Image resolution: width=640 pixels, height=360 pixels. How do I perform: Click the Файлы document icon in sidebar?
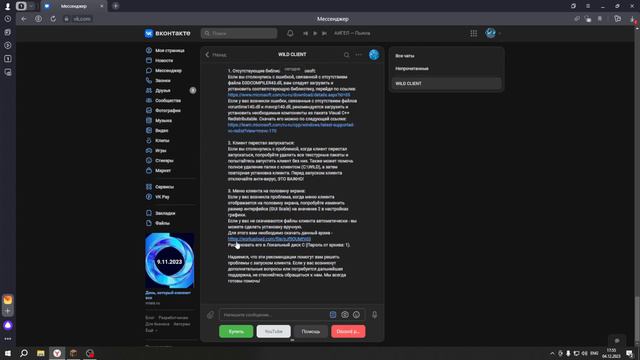tap(149, 223)
